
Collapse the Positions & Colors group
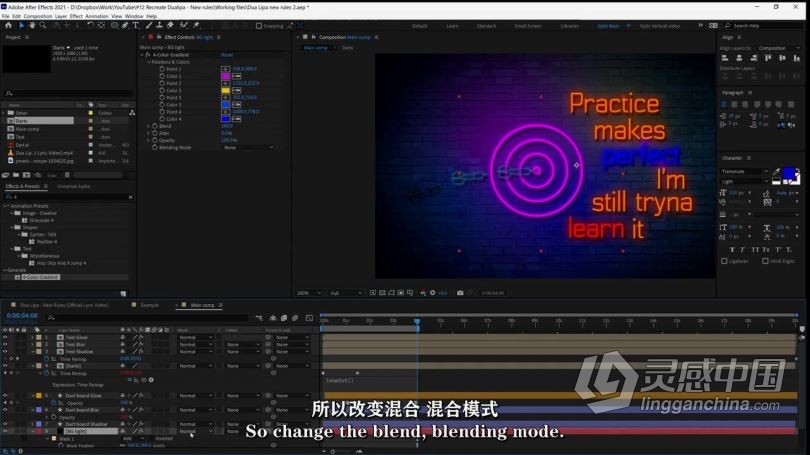[149, 62]
